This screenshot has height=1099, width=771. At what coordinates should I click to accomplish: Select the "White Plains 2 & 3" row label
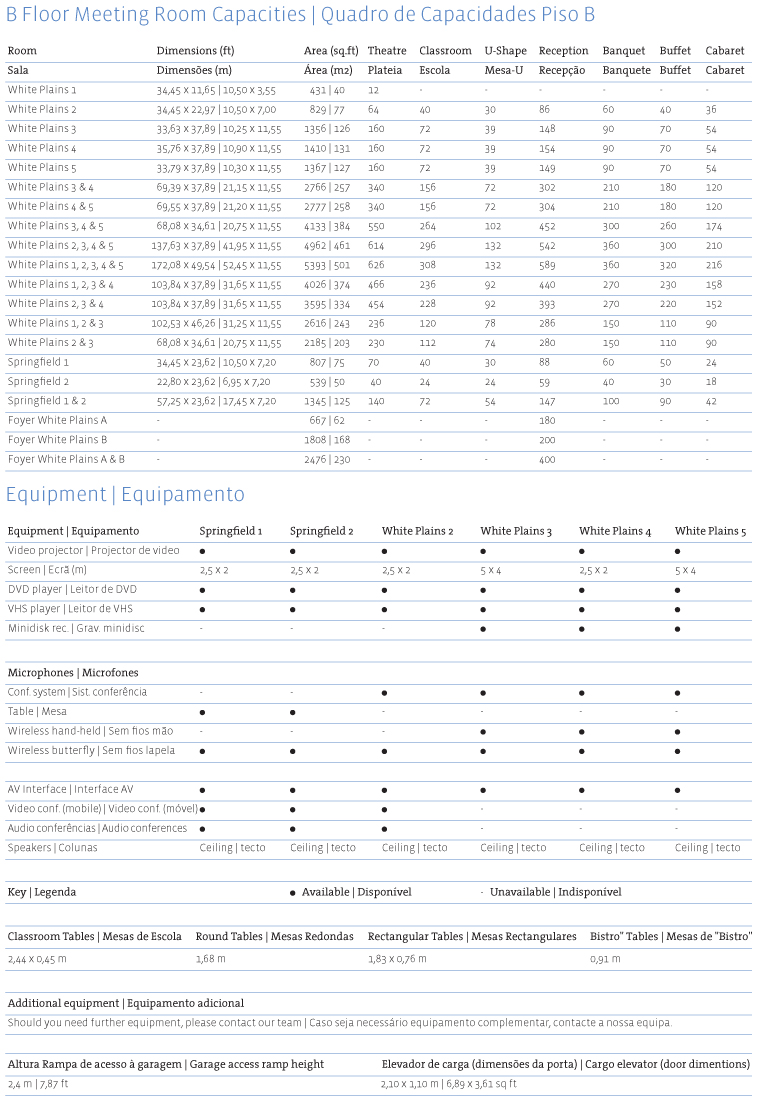[50, 343]
